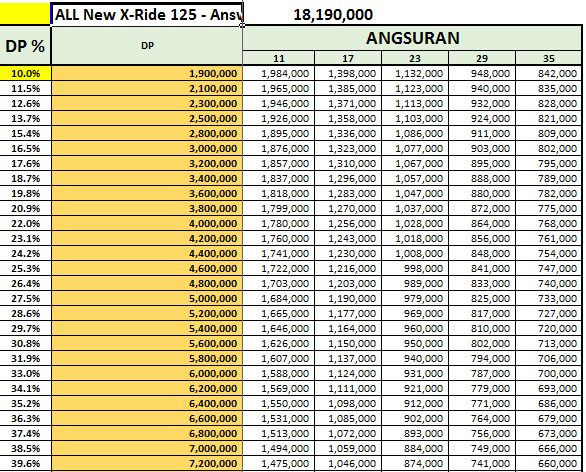
Task: Select the ALL New X-Ride 125 product cell
Action: (x=146, y=15)
